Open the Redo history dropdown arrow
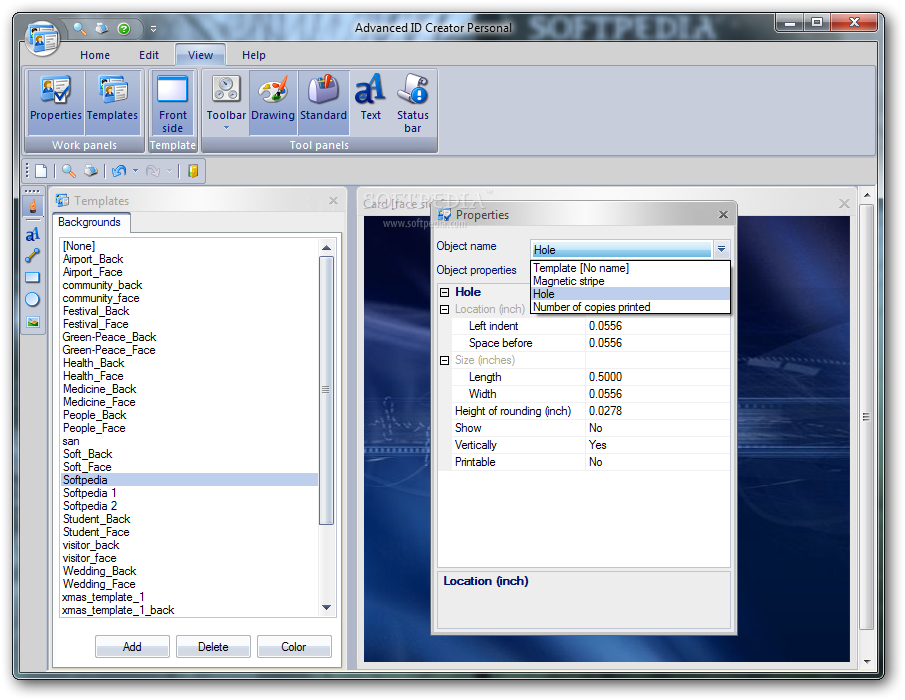 pos(170,171)
